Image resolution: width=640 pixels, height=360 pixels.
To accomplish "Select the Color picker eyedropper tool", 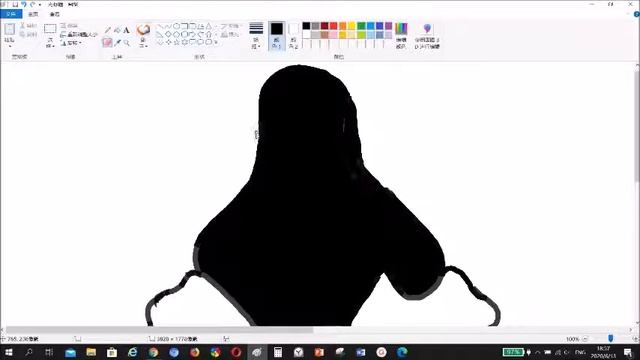I will pos(118,42).
